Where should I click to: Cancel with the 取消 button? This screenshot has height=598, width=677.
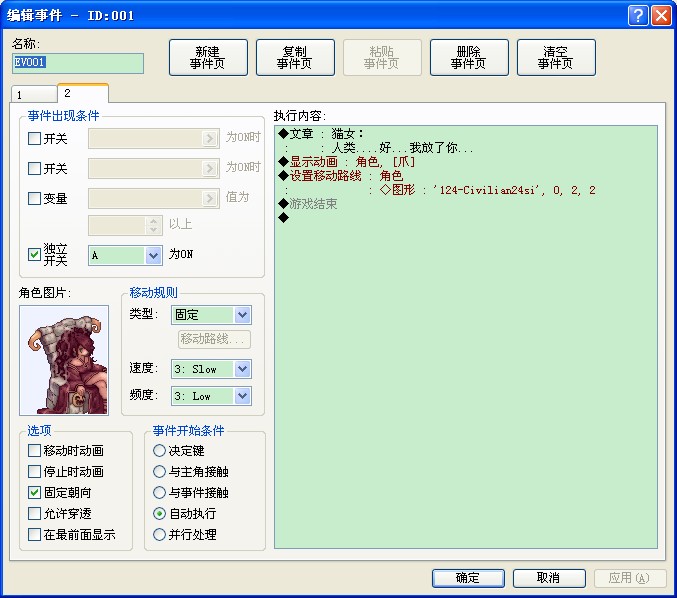click(549, 578)
